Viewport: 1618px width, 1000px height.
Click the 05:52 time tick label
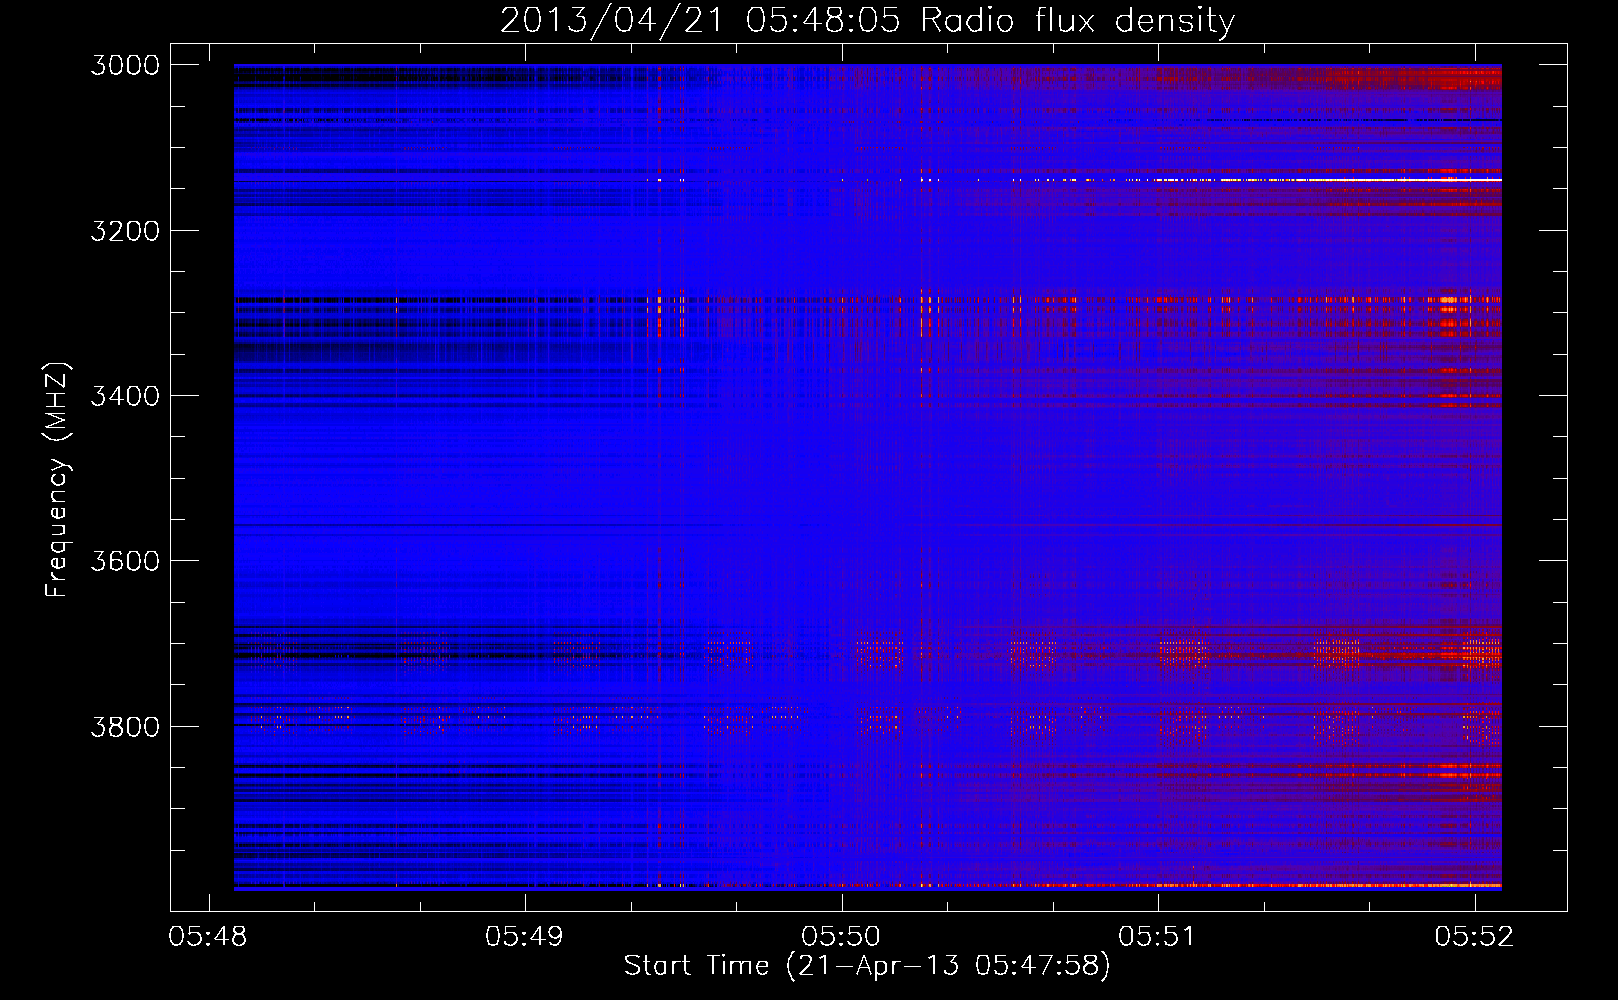1474,936
